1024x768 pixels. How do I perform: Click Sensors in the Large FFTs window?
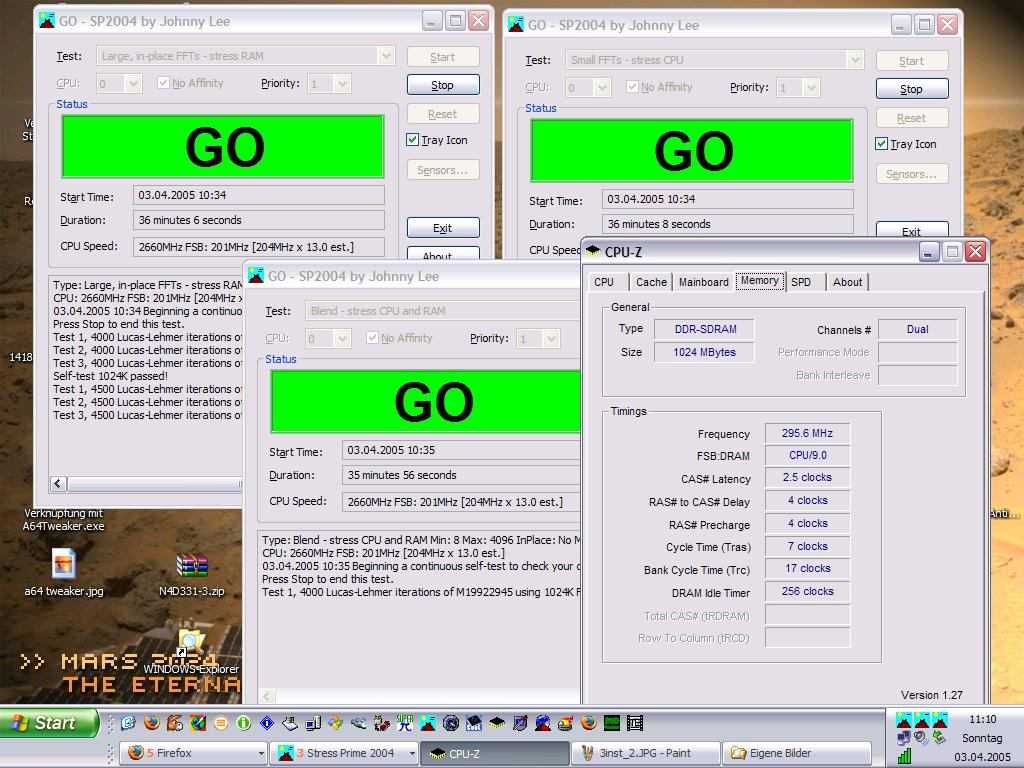[443, 170]
